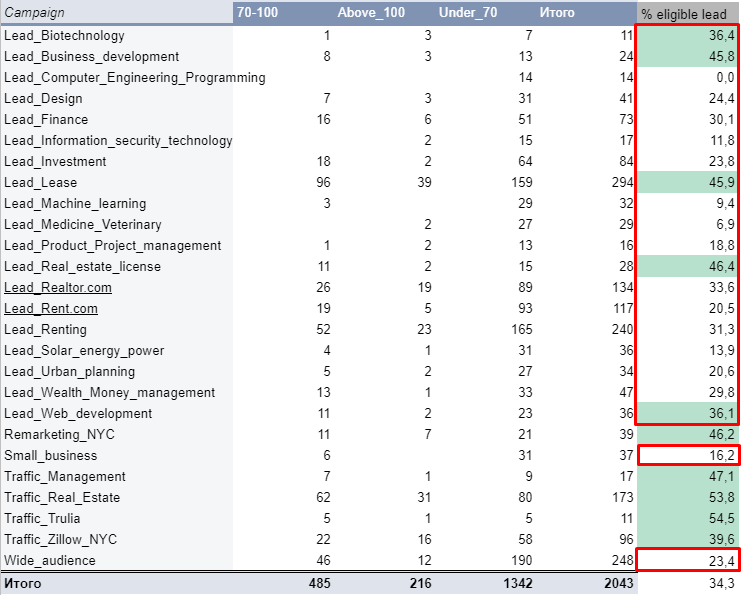Viewport: 742px width, 595px height.
Task: Select the 46,4 eligible lead cell
Action: coord(687,266)
